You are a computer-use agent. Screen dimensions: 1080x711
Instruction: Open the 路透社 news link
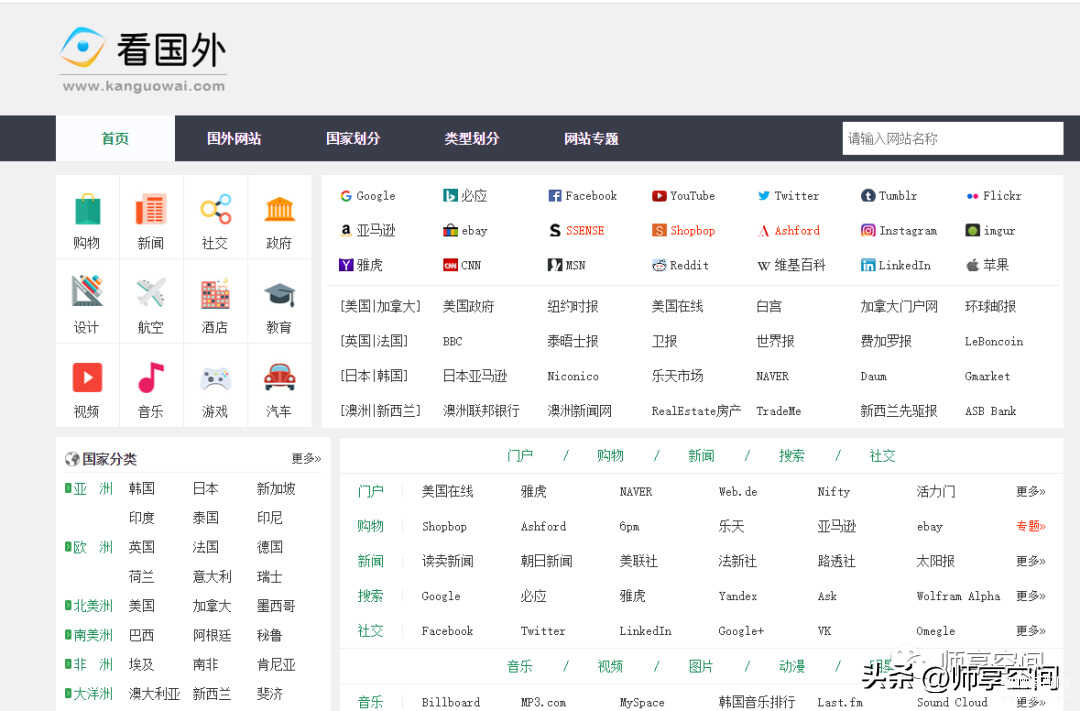coord(836,561)
